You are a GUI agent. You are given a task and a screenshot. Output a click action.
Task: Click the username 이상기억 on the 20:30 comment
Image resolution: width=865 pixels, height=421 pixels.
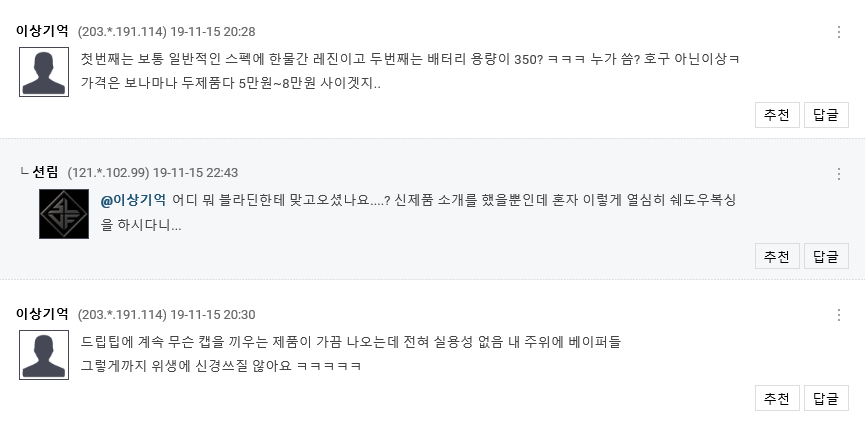pos(42,314)
